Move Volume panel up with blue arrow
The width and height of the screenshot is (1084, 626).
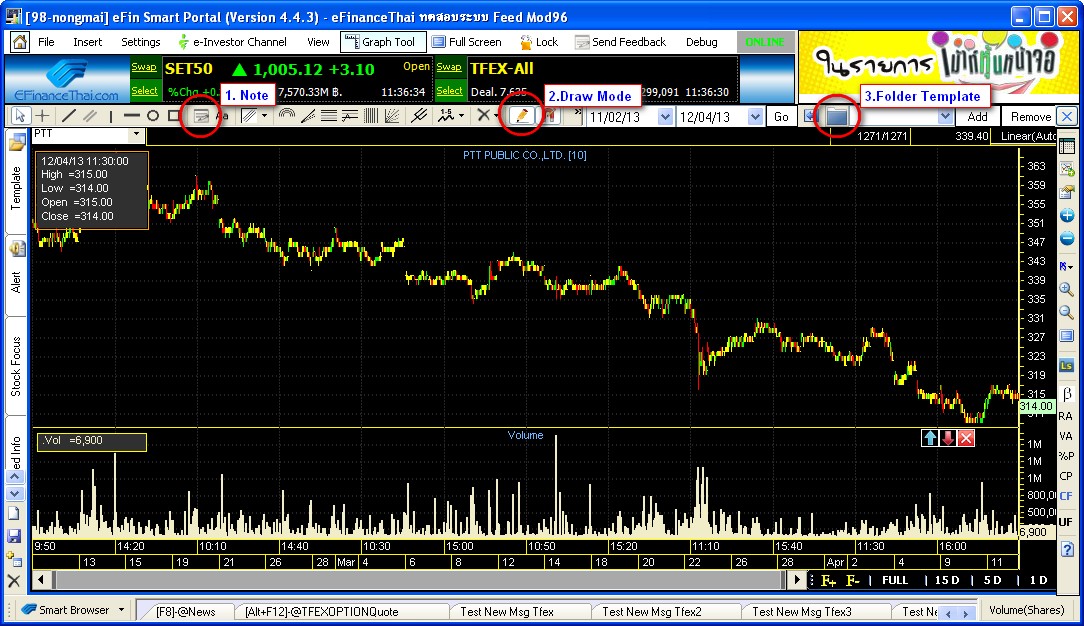point(930,437)
